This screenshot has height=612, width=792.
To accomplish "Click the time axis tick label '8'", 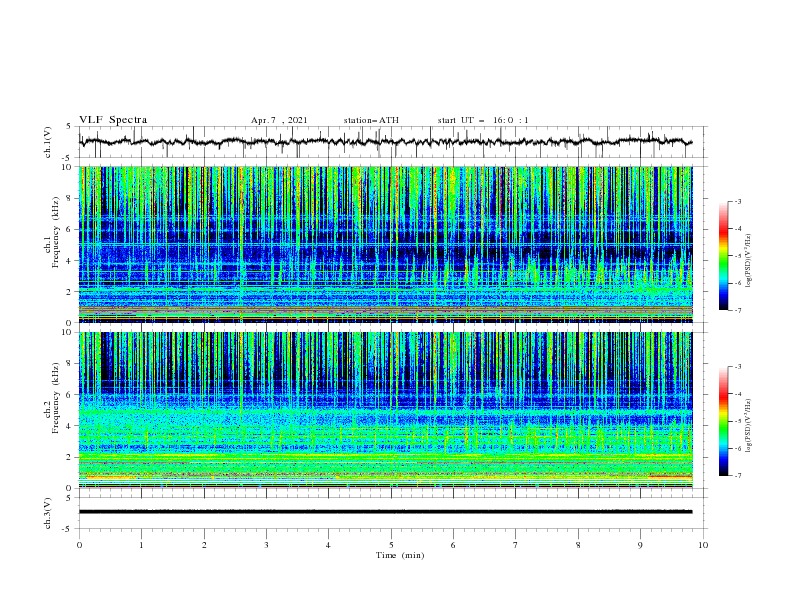I will point(578,545).
